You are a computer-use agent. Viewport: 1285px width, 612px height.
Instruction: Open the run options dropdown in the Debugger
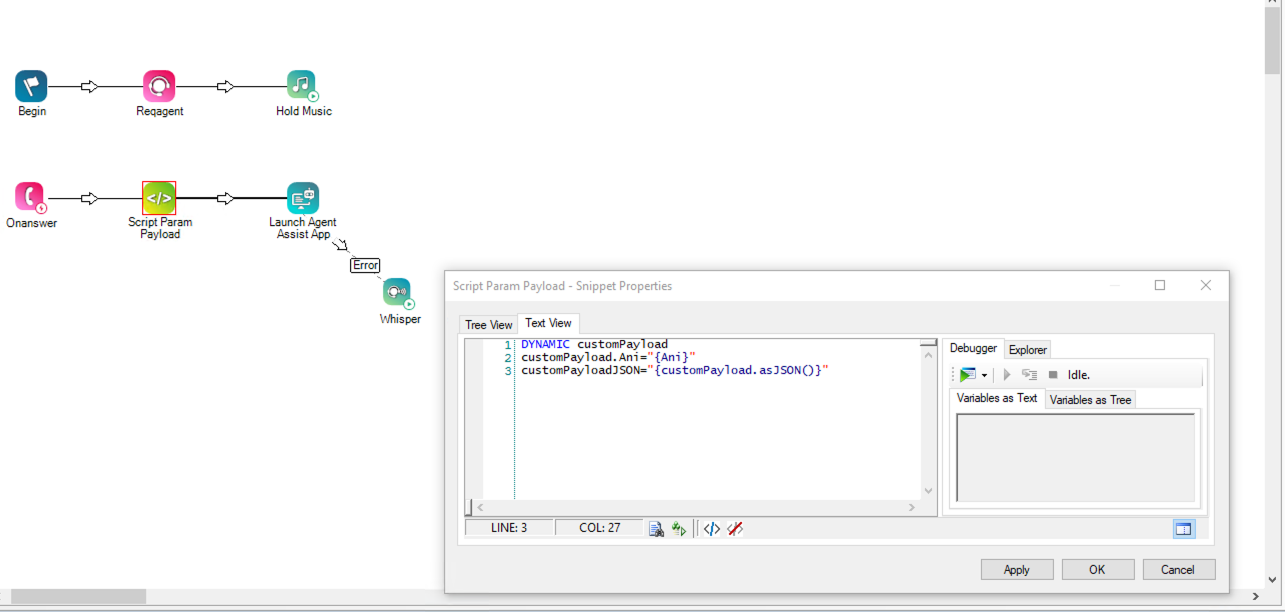coord(983,374)
